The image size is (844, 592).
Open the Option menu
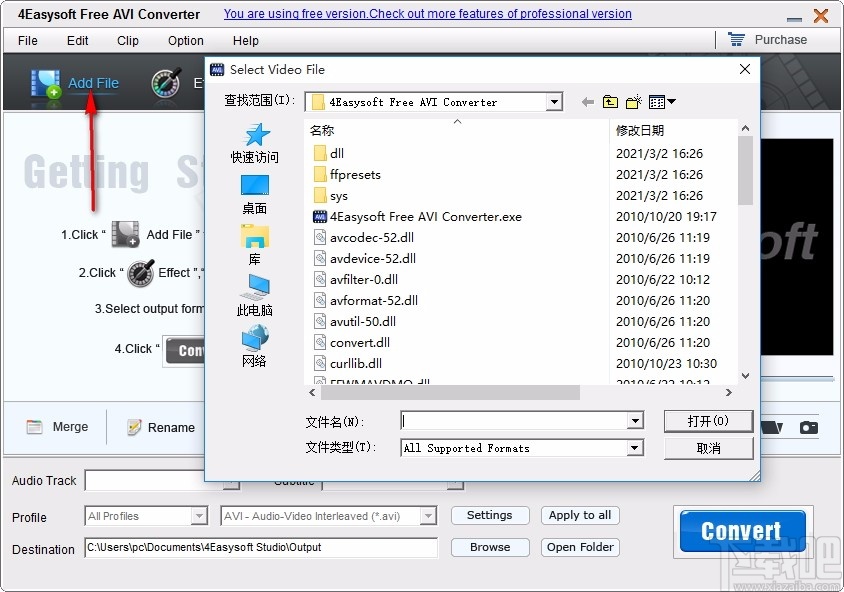click(185, 41)
